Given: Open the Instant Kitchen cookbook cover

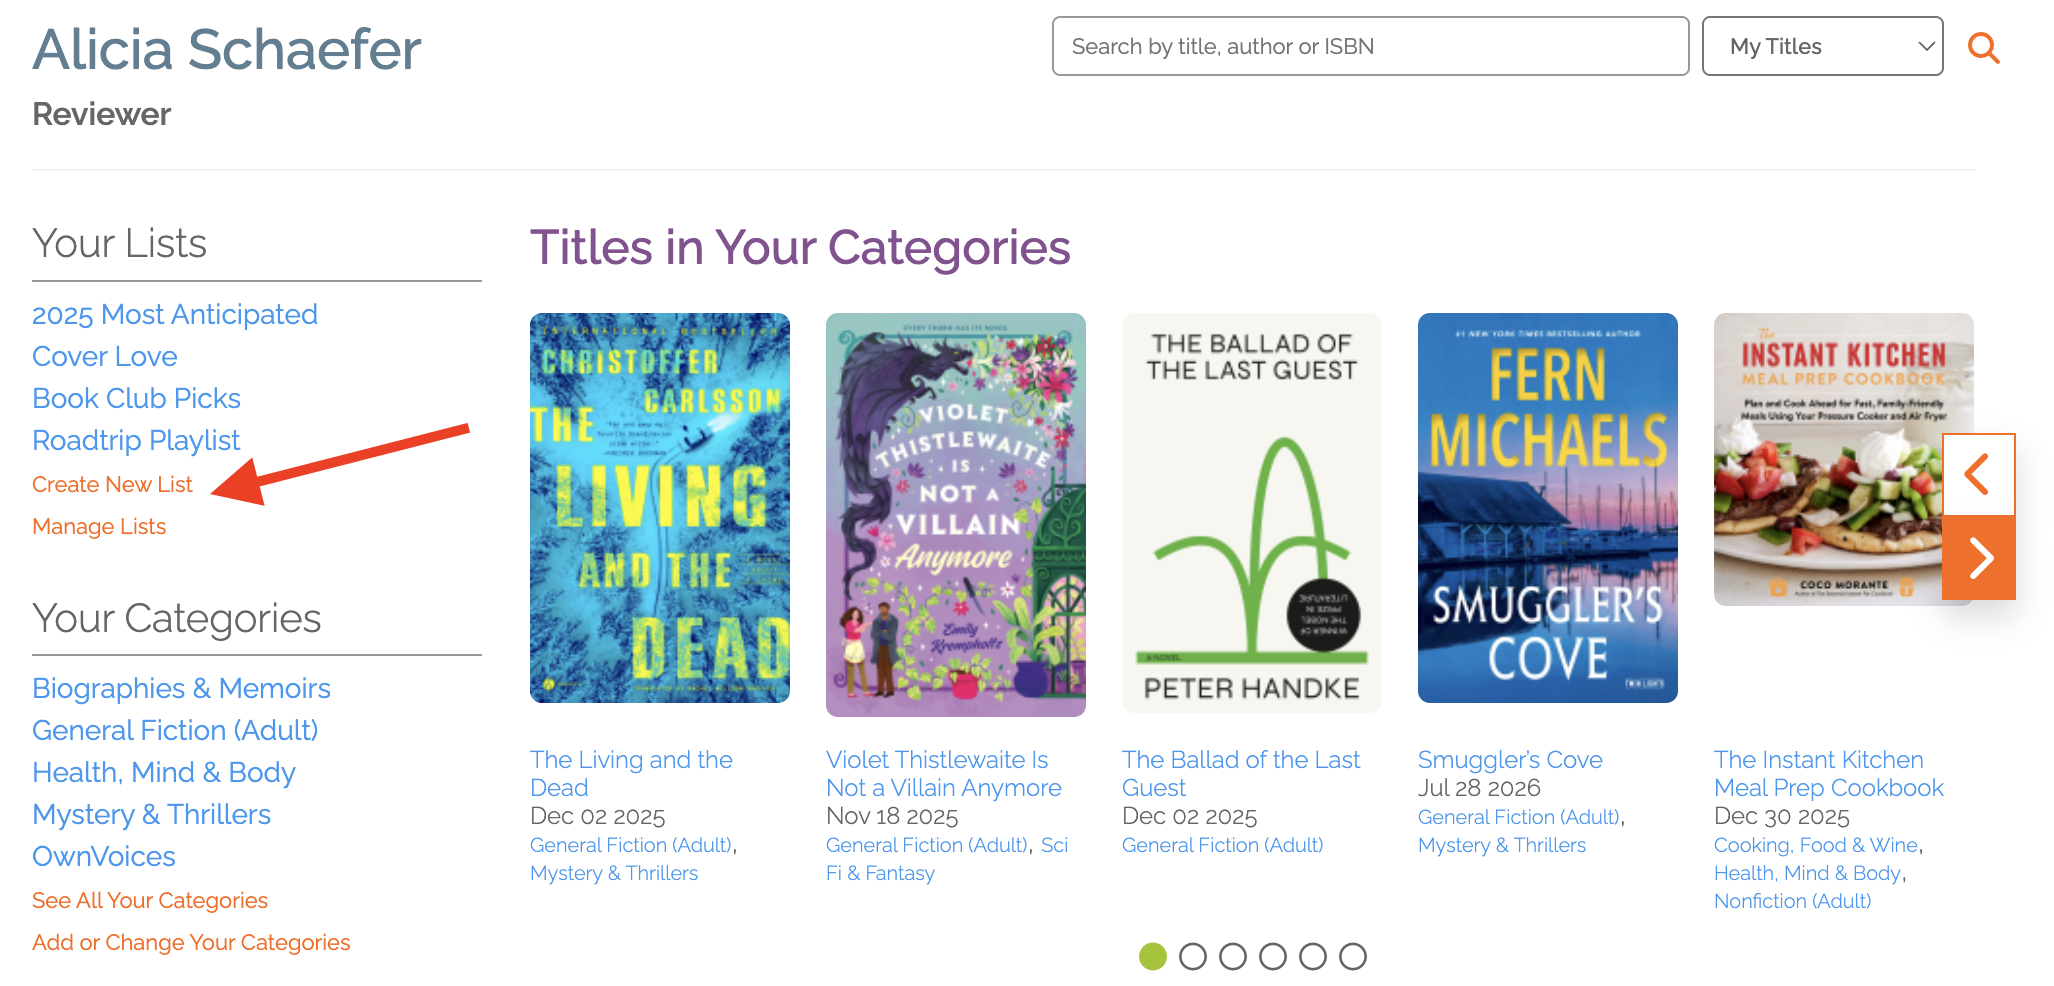Looking at the screenshot, I should [x=1830, y=460].
